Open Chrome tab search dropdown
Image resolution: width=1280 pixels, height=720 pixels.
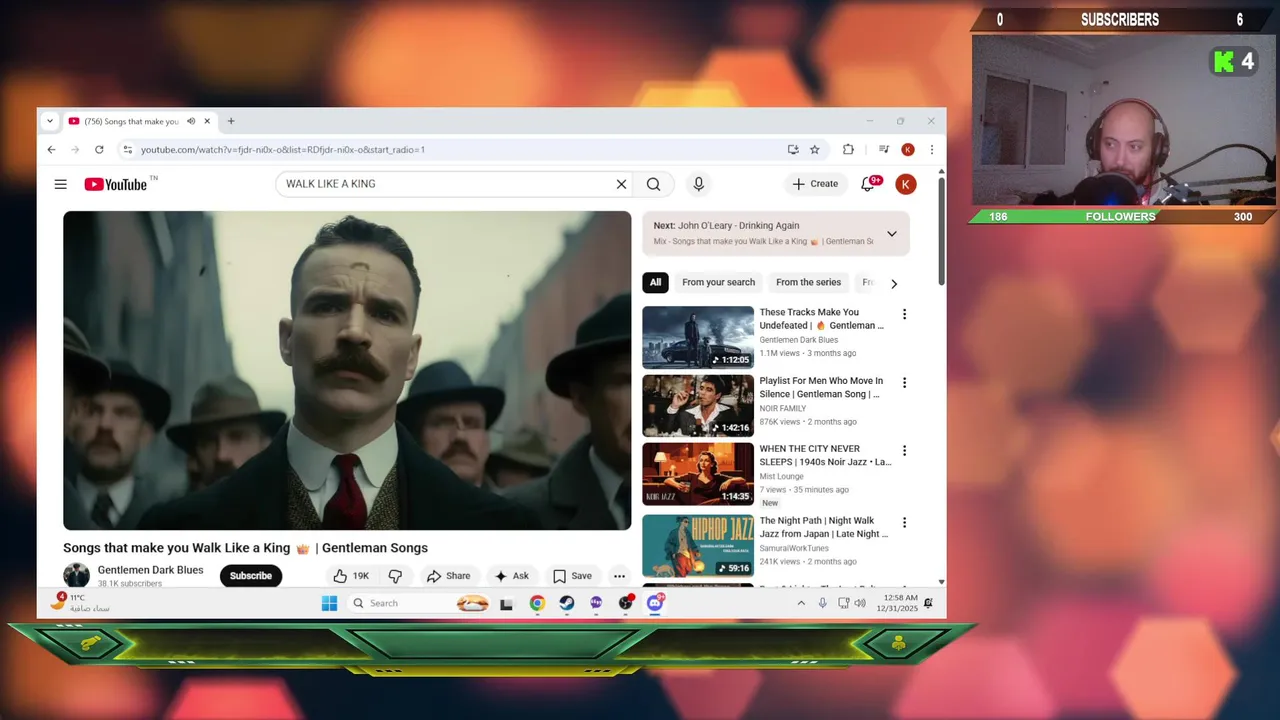point(49,121)
